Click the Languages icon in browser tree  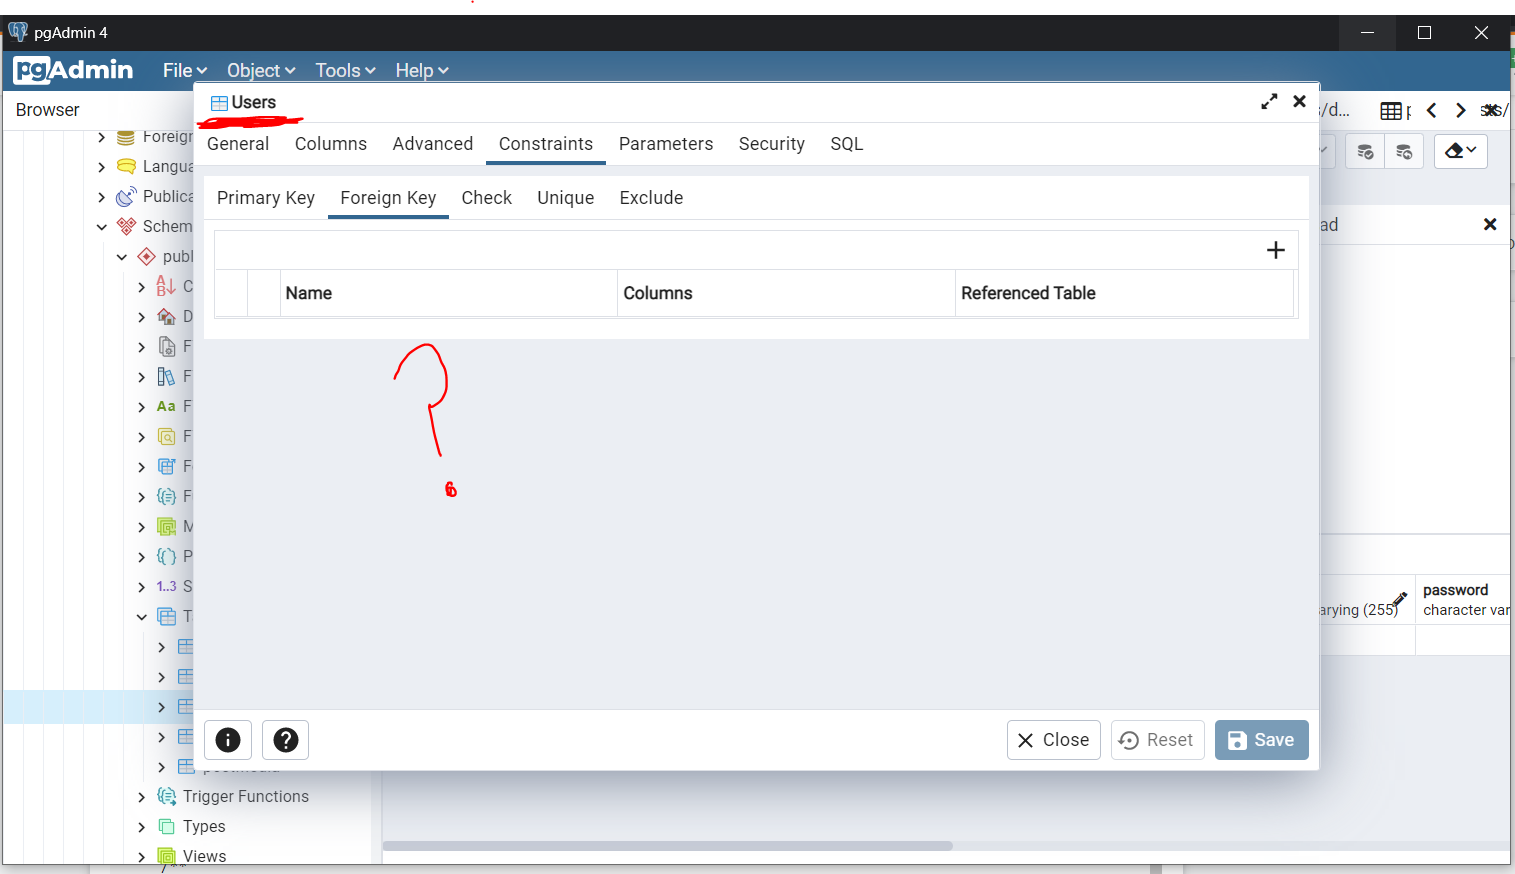pos(126,166)
